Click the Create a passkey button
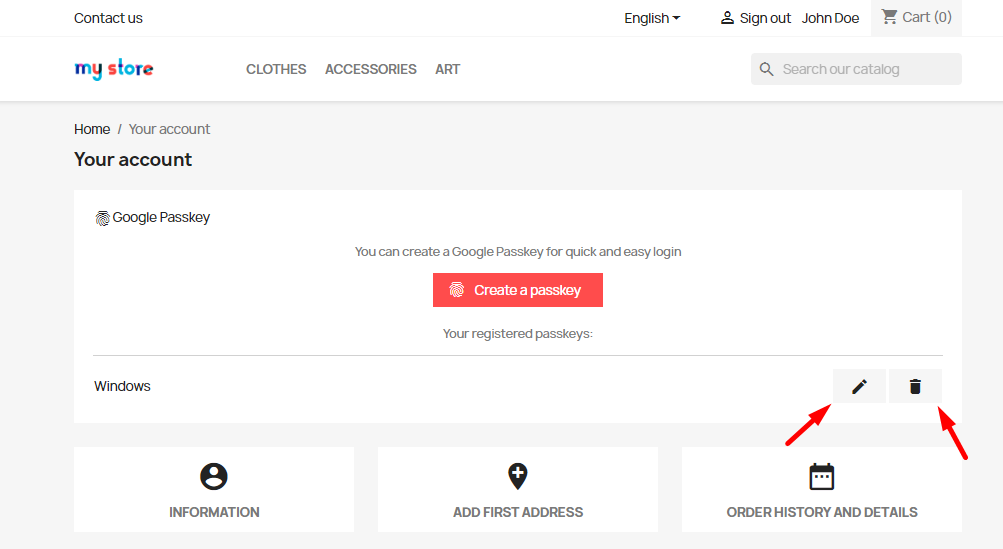This screenshot has width=1003, height=549. (517, 290)
